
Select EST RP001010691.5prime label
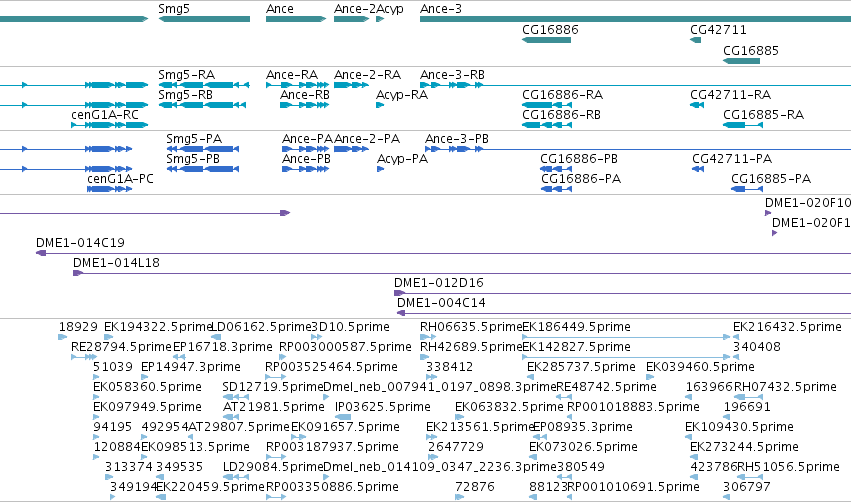[x=633, y=486]
